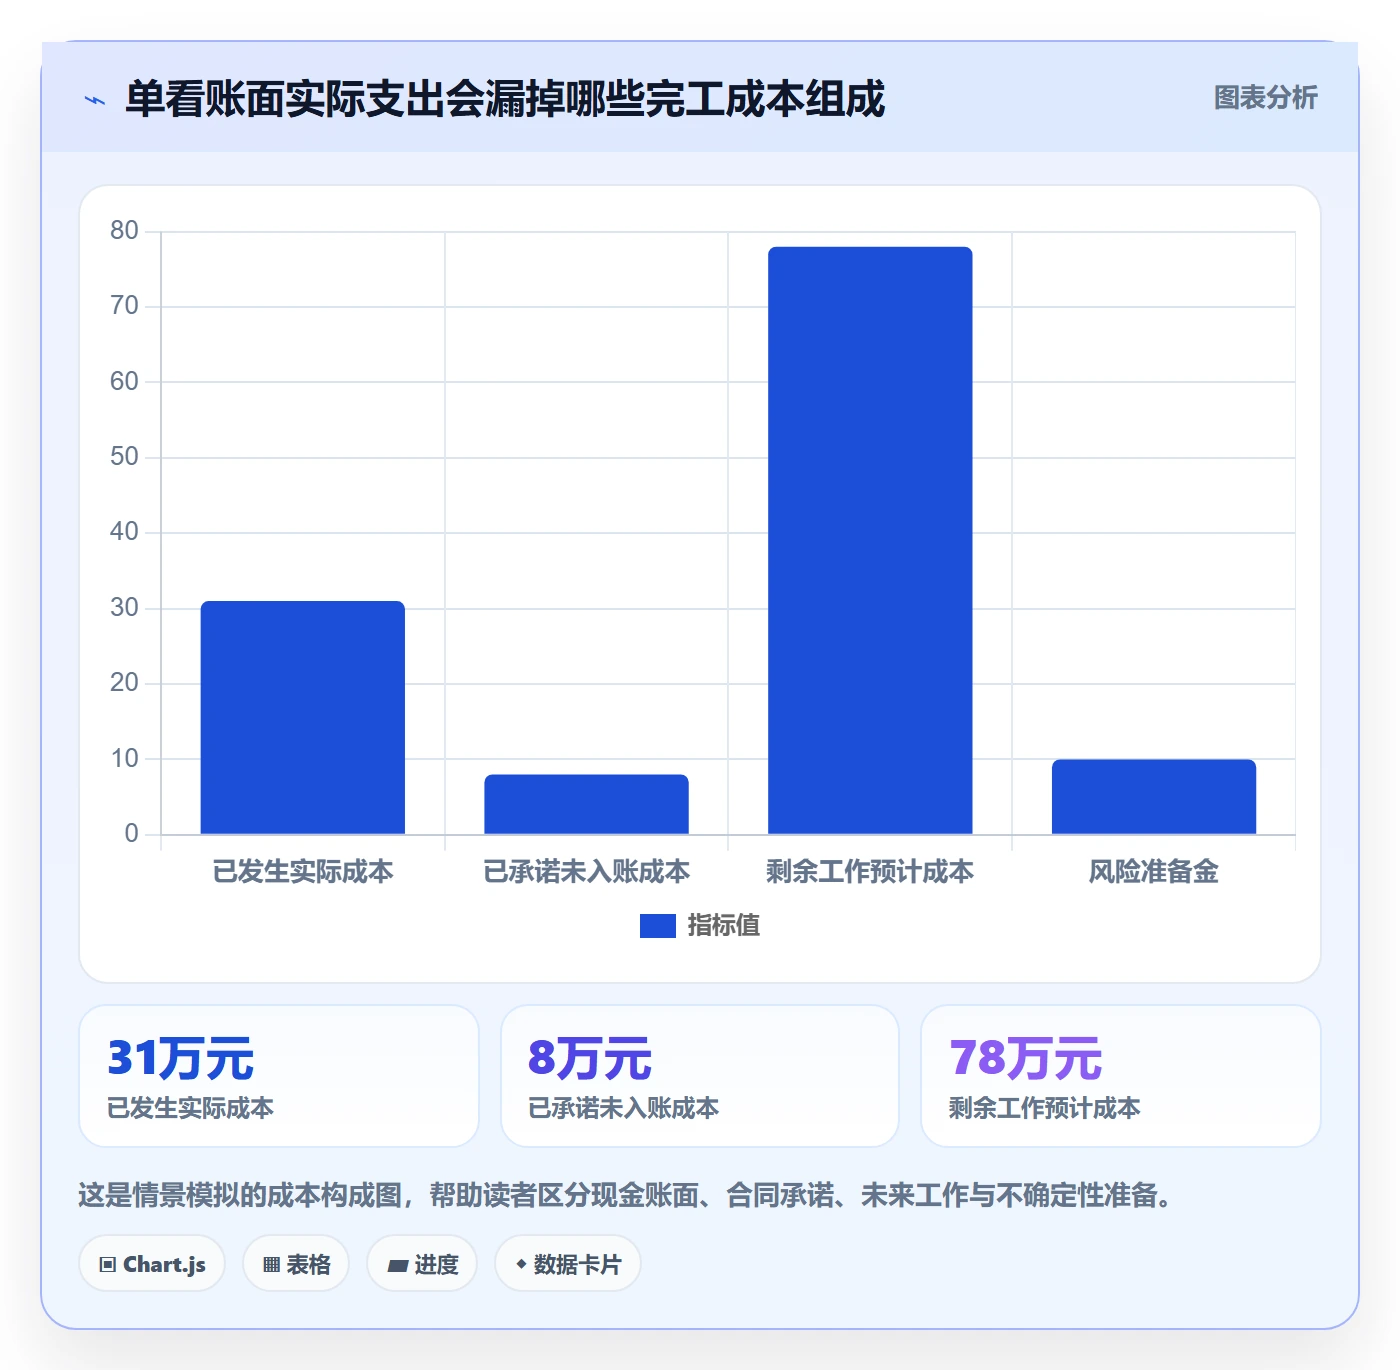The image size is (1400, 1370).
Task: Select the 数据卡片 tag
Action: coord(568,1264)
